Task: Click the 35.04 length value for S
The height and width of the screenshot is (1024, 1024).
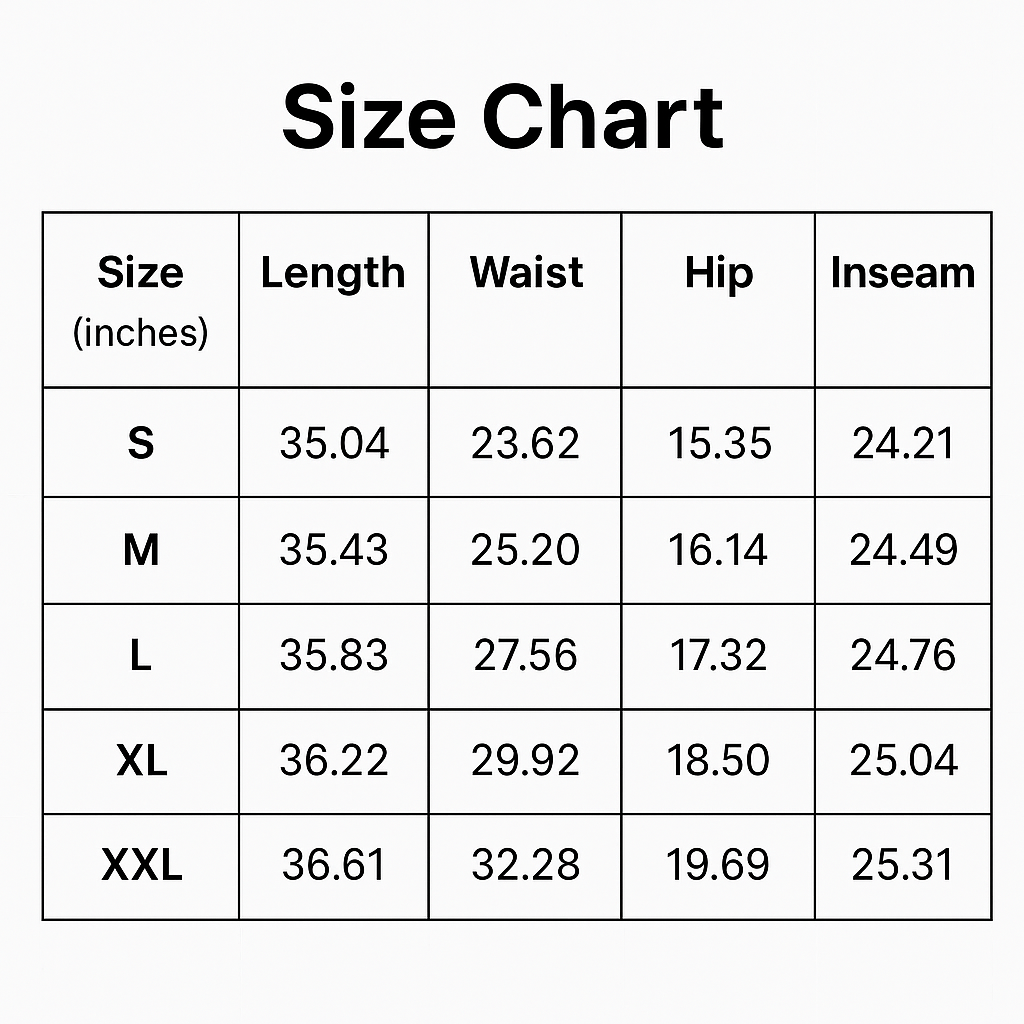Action: coord(333,443)
